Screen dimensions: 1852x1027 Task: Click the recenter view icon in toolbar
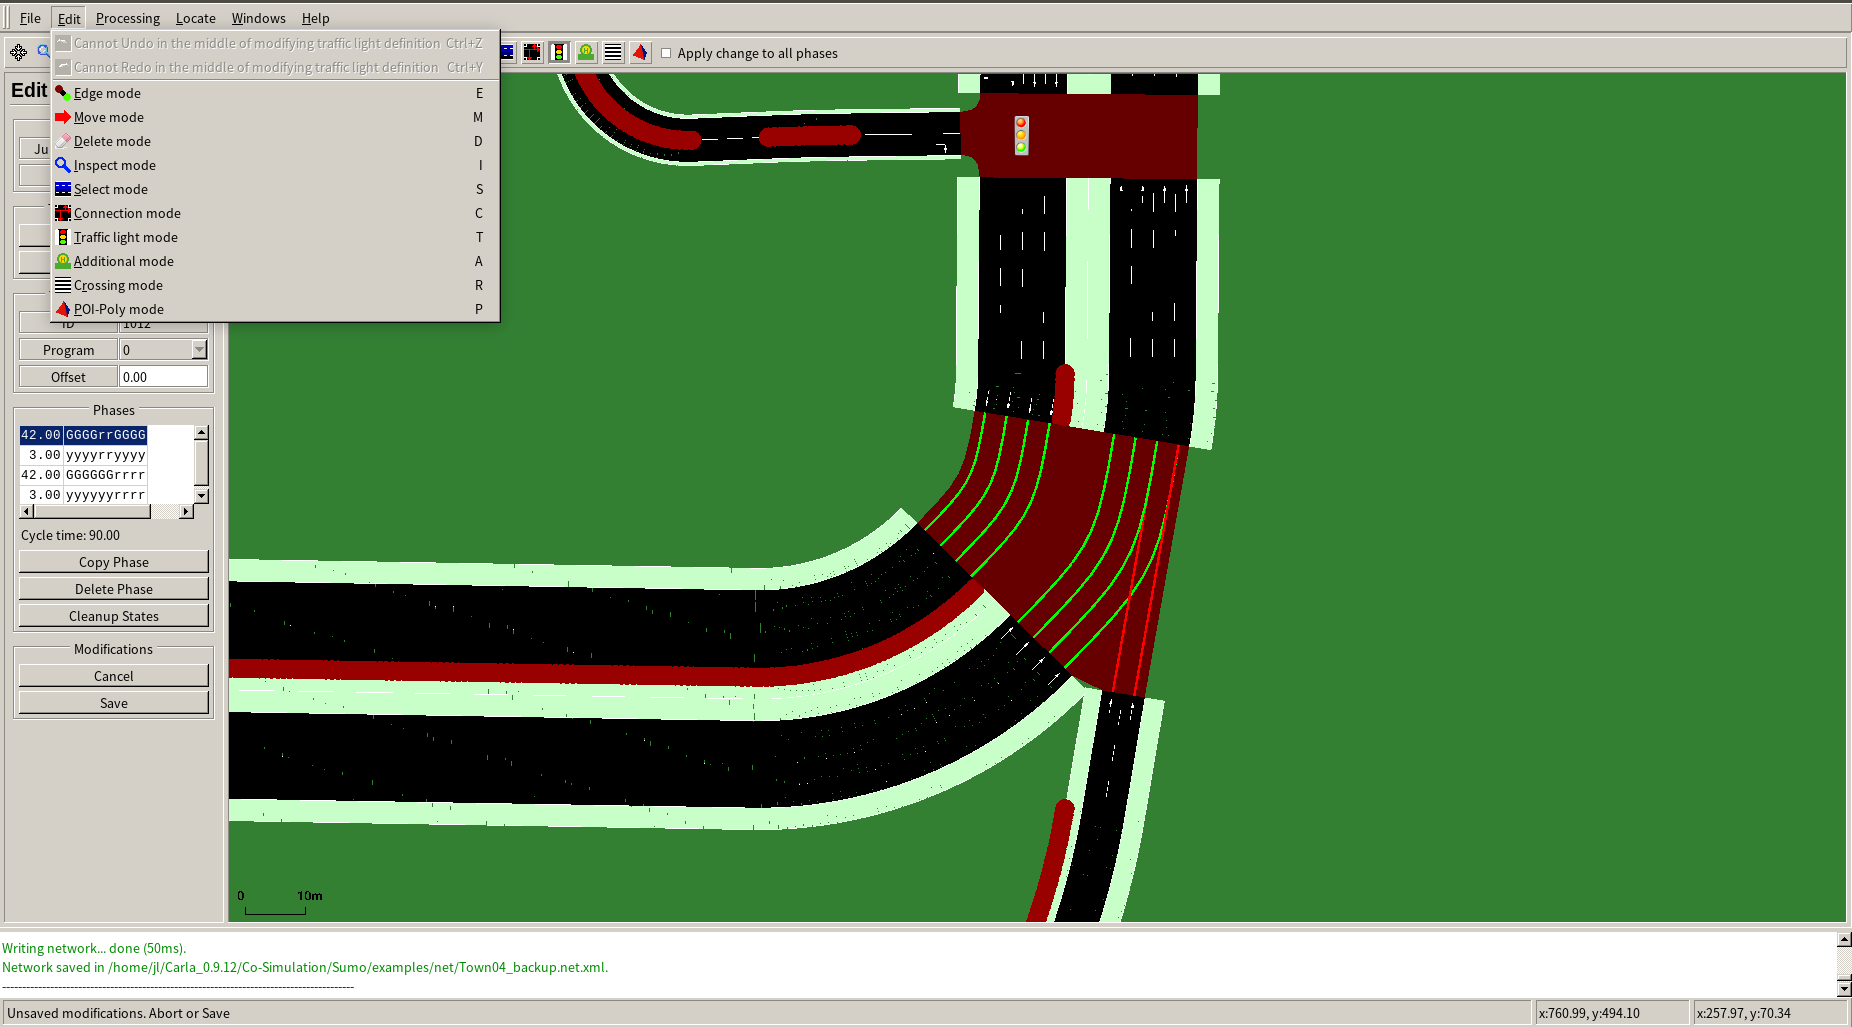(18, 52)
